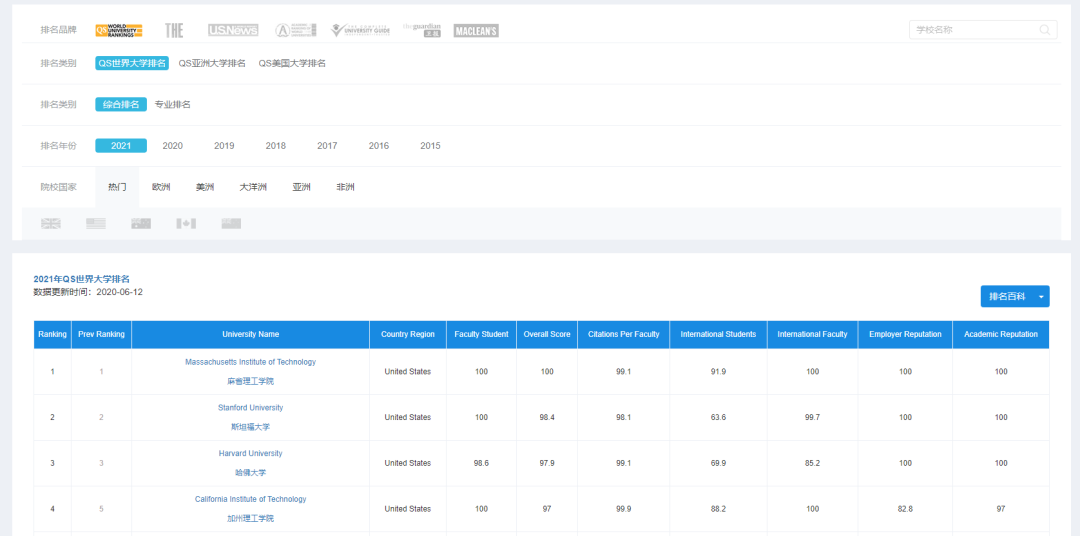Click the International Faculty column header
1080x536 pixels.
point(813,334)
